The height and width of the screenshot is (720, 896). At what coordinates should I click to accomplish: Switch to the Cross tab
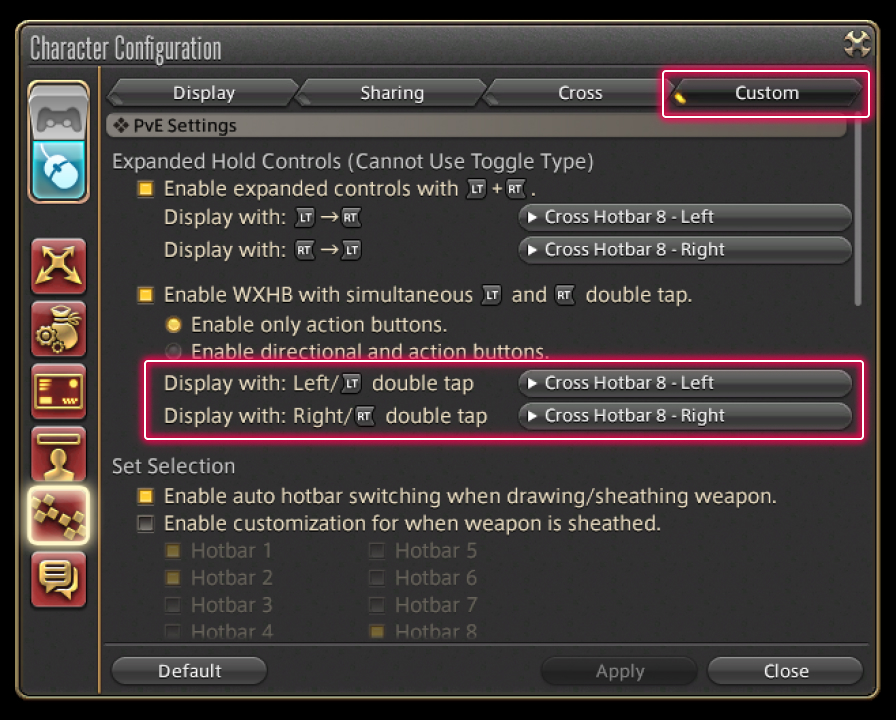coord(580,93)
